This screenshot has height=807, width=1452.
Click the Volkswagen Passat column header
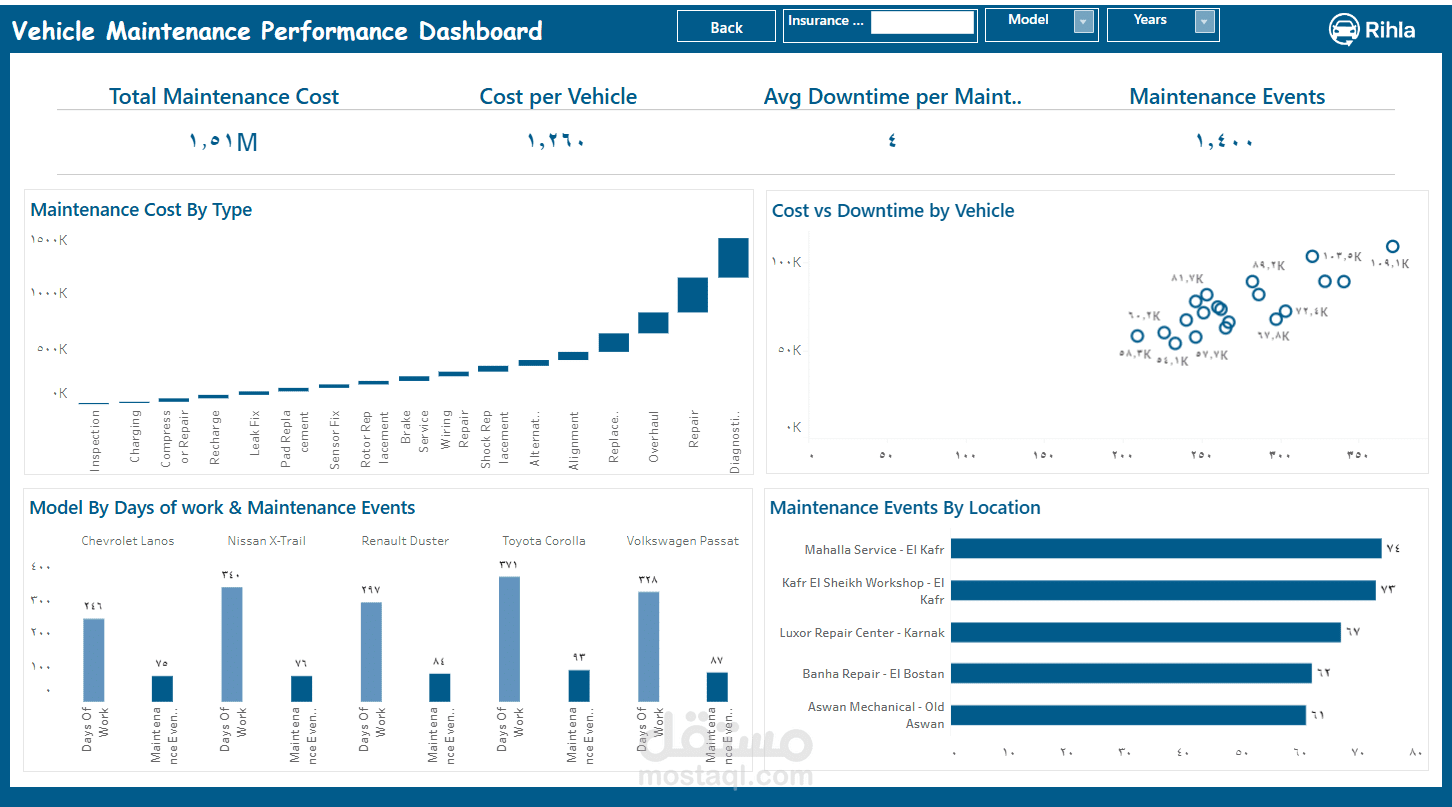(x=683, y=541)
